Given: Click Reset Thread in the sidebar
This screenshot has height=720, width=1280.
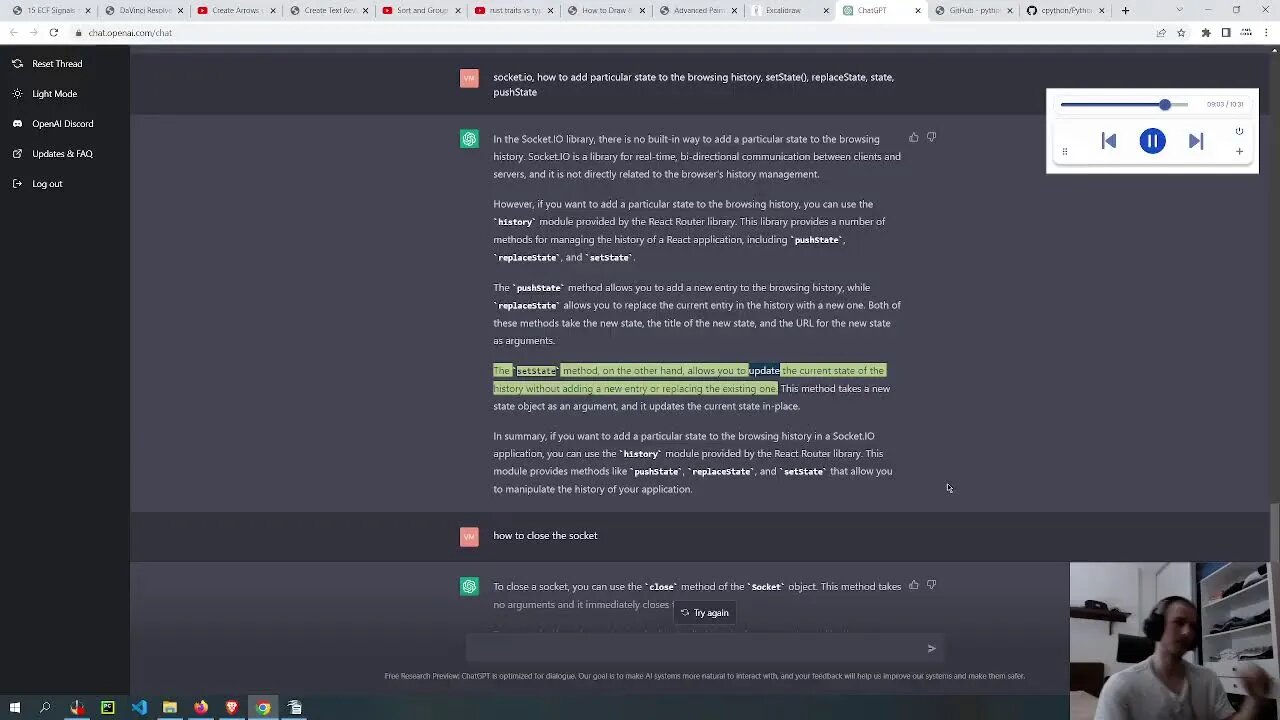Looking at the screenshot, I should [57, 64].
